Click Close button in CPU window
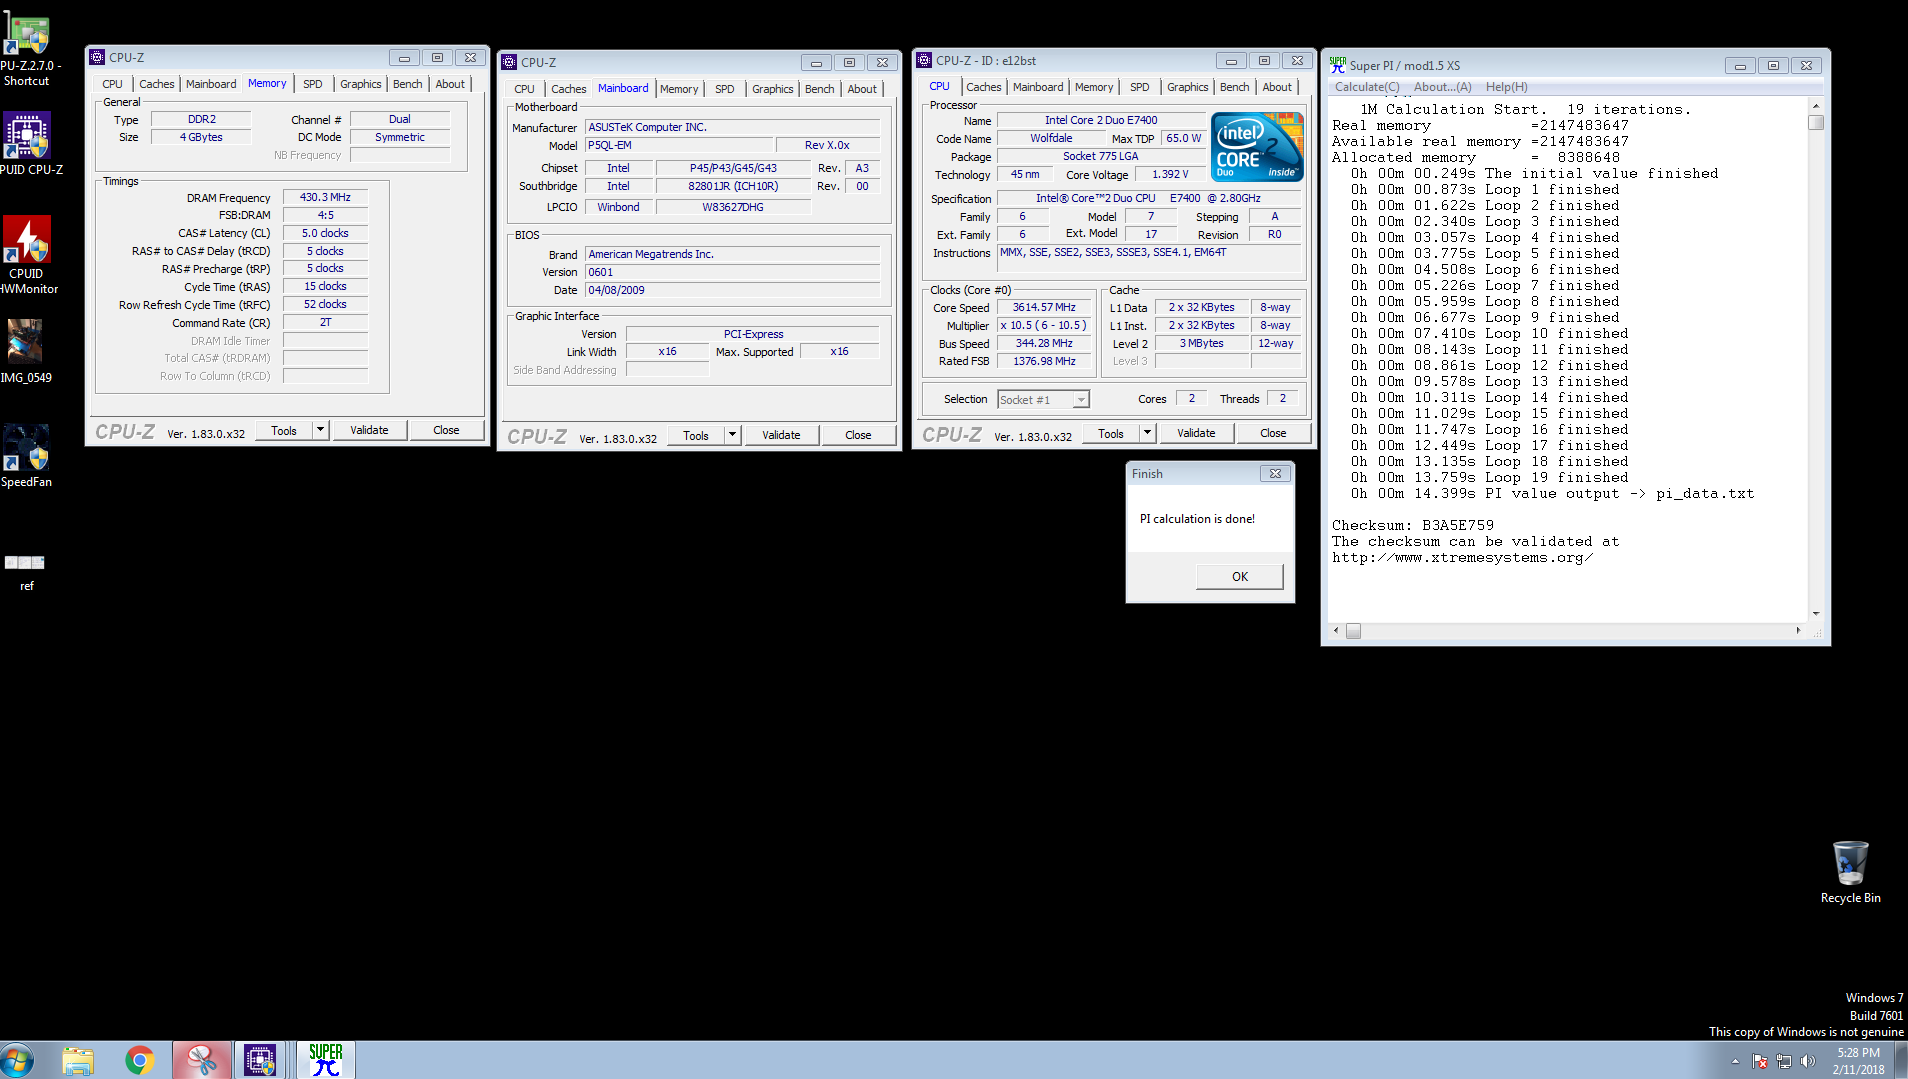 click(1273, 433)
